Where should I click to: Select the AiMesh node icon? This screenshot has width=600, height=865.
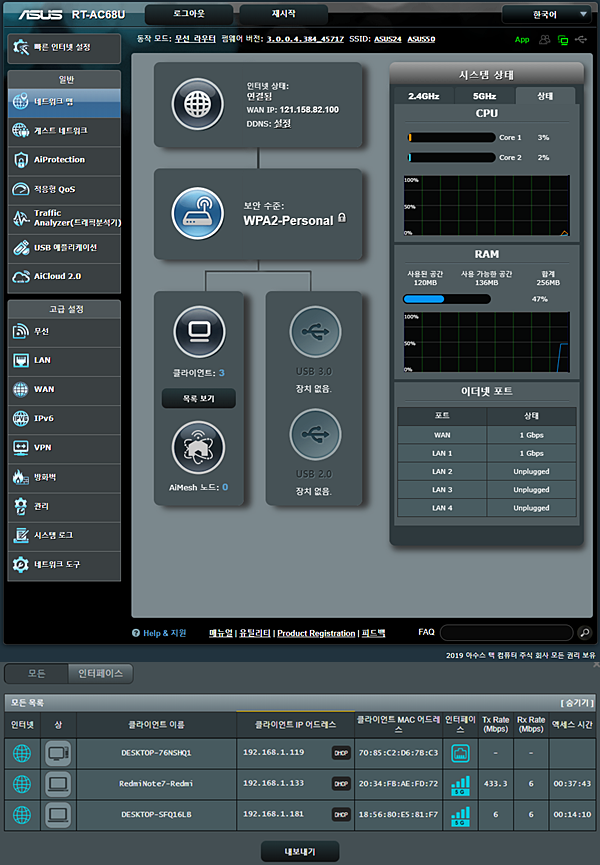coord(198,447)
